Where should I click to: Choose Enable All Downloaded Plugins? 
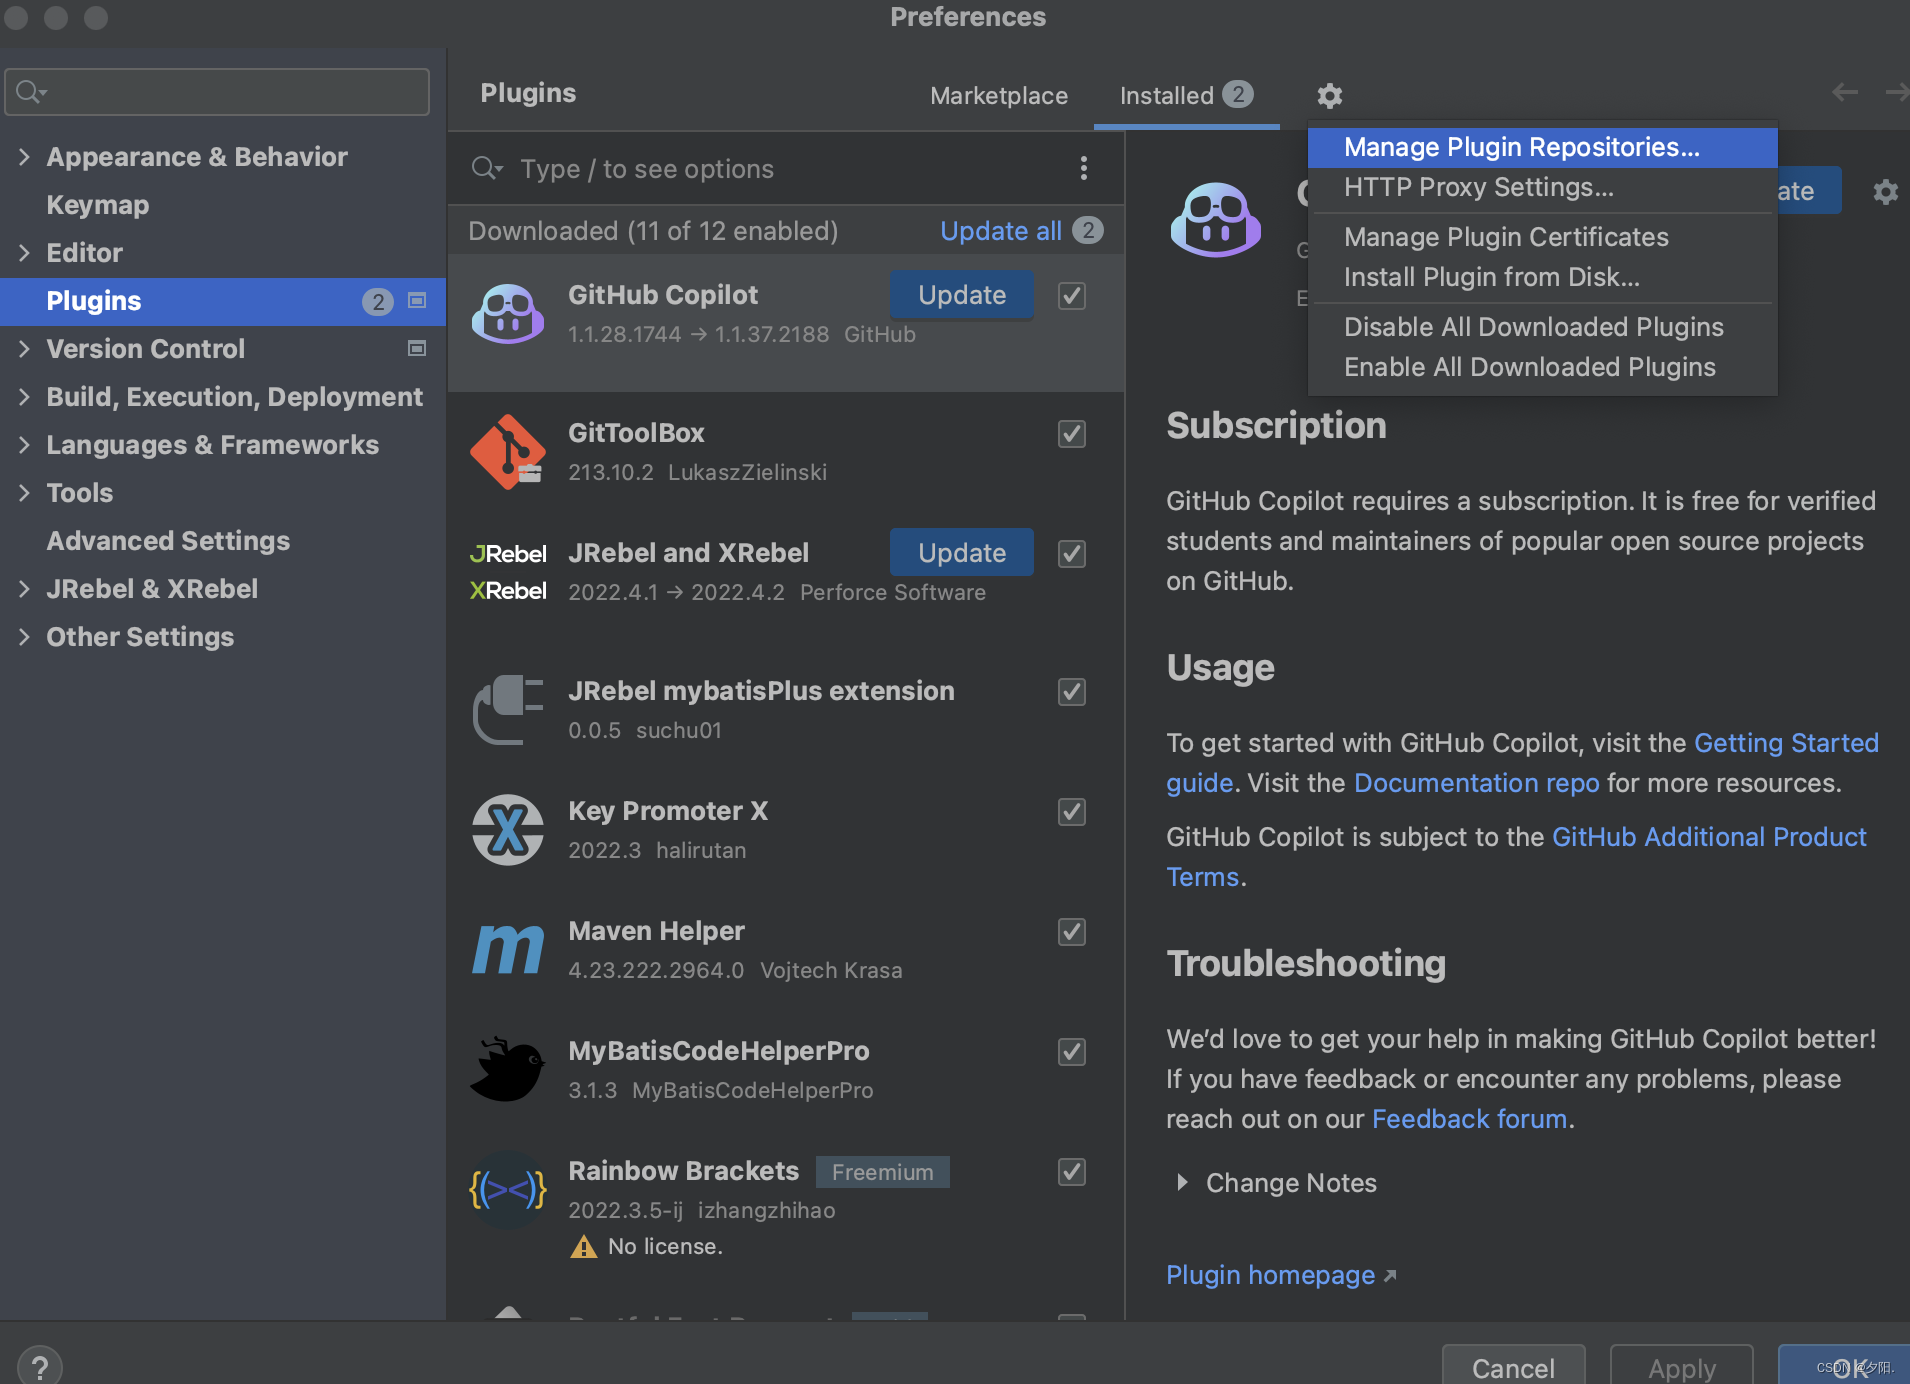click(1543, 367)
